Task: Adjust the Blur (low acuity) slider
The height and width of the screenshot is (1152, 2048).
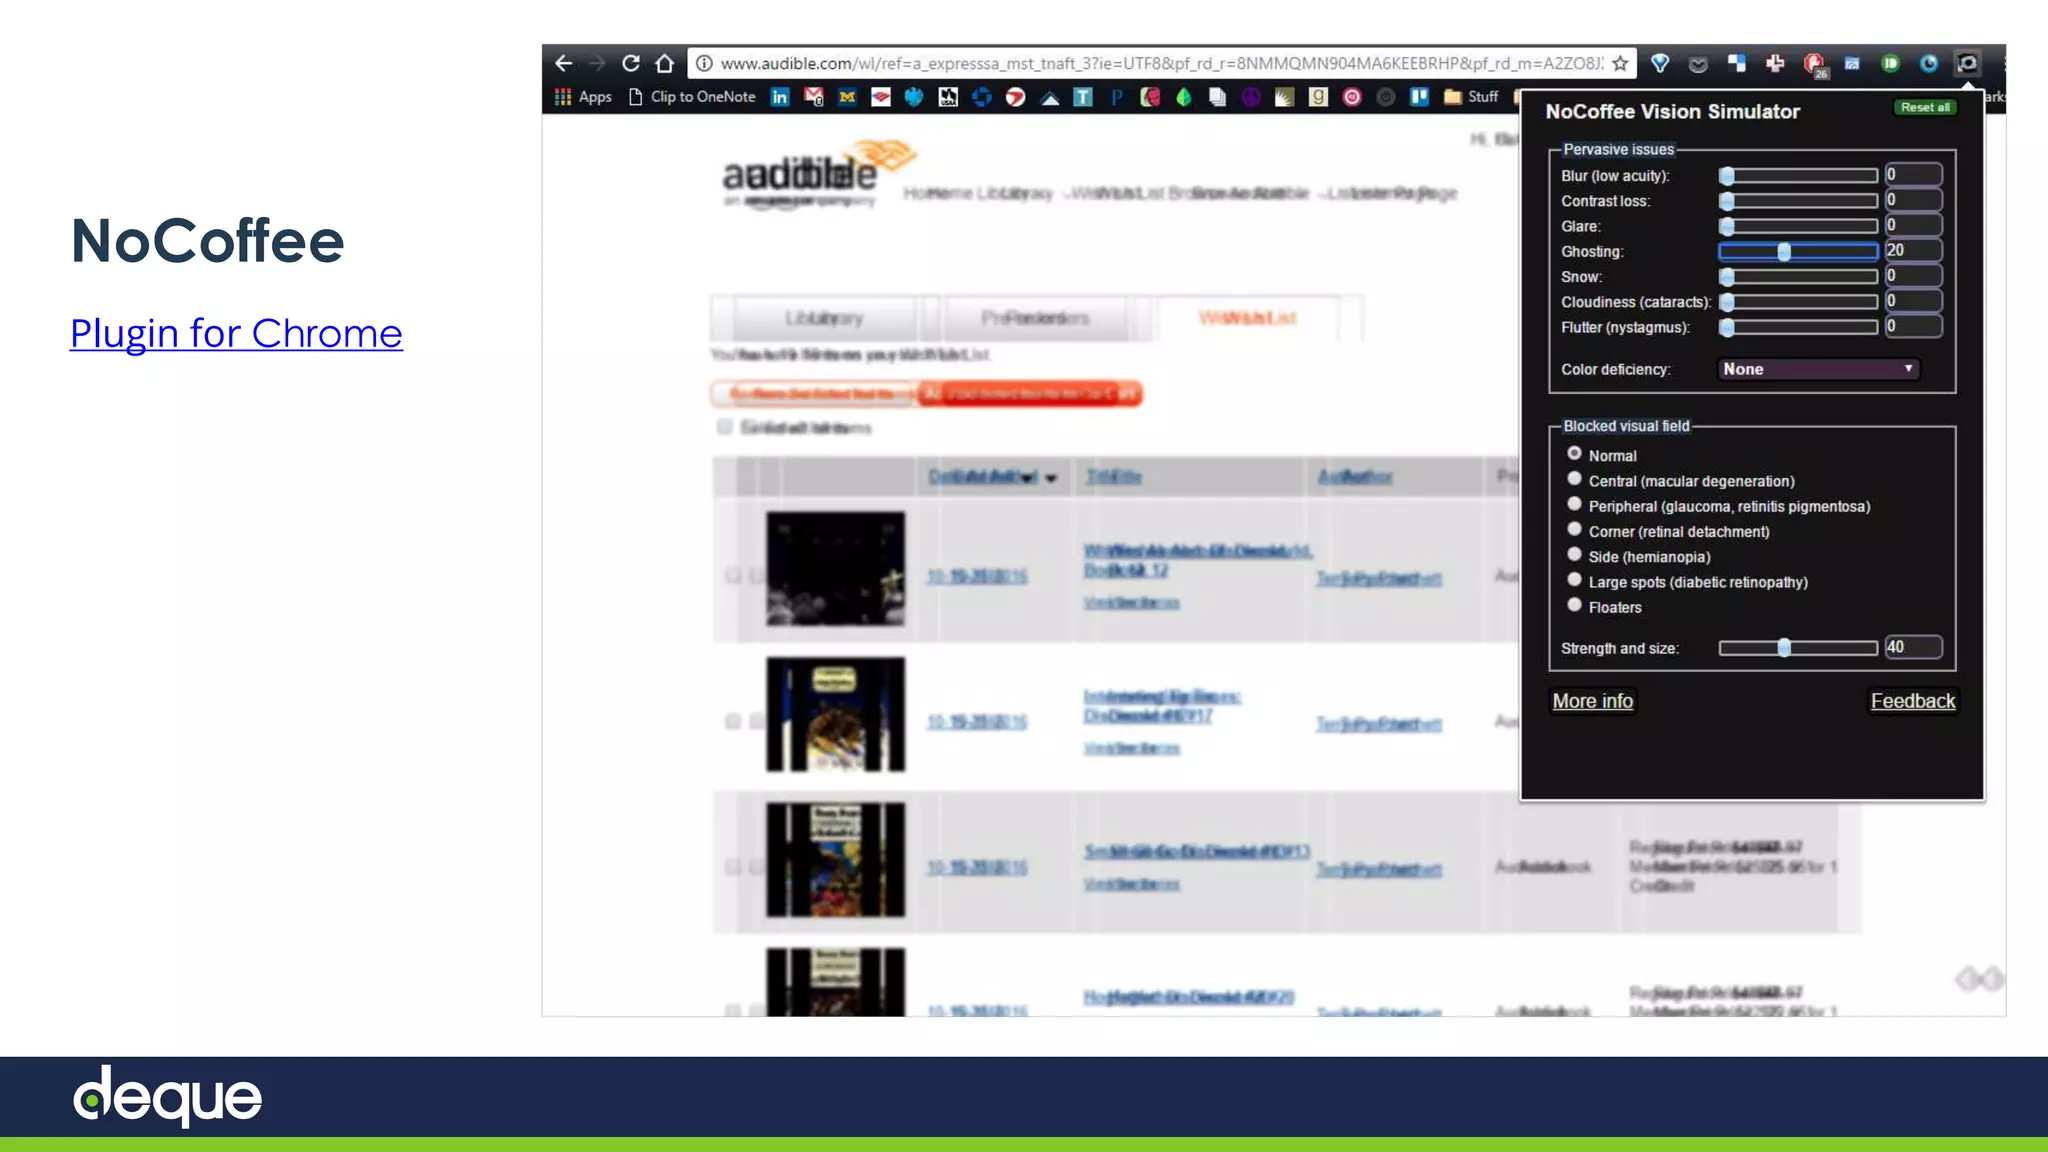Action: [1798, 175]
